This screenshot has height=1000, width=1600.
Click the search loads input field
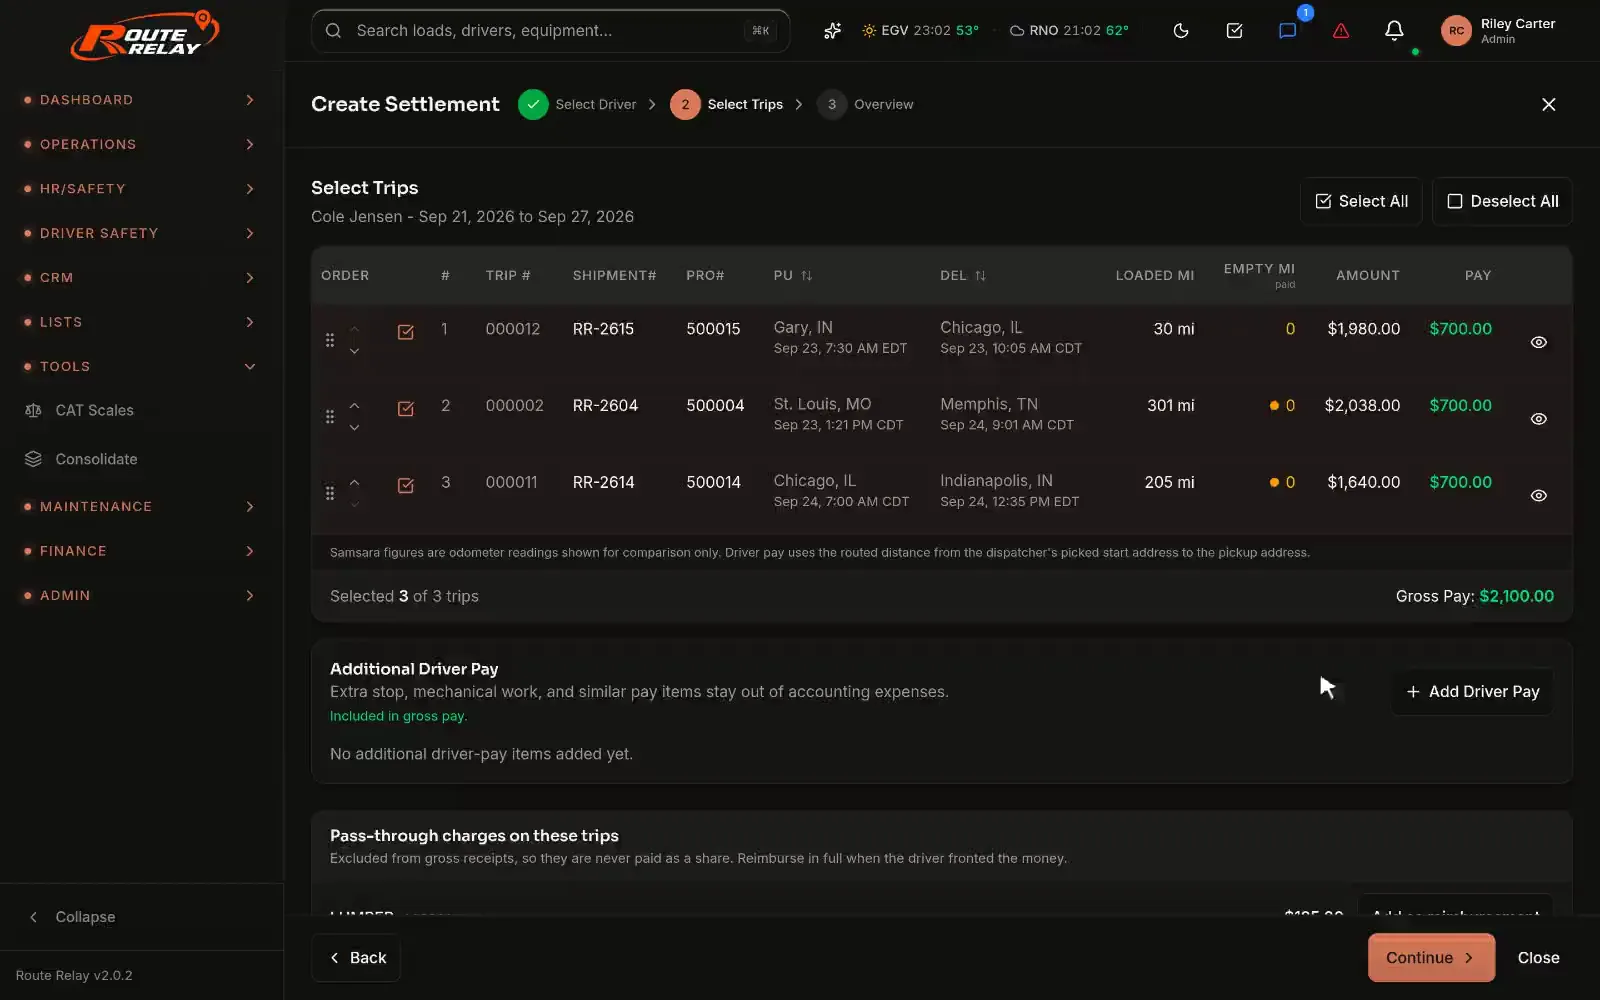550,31
